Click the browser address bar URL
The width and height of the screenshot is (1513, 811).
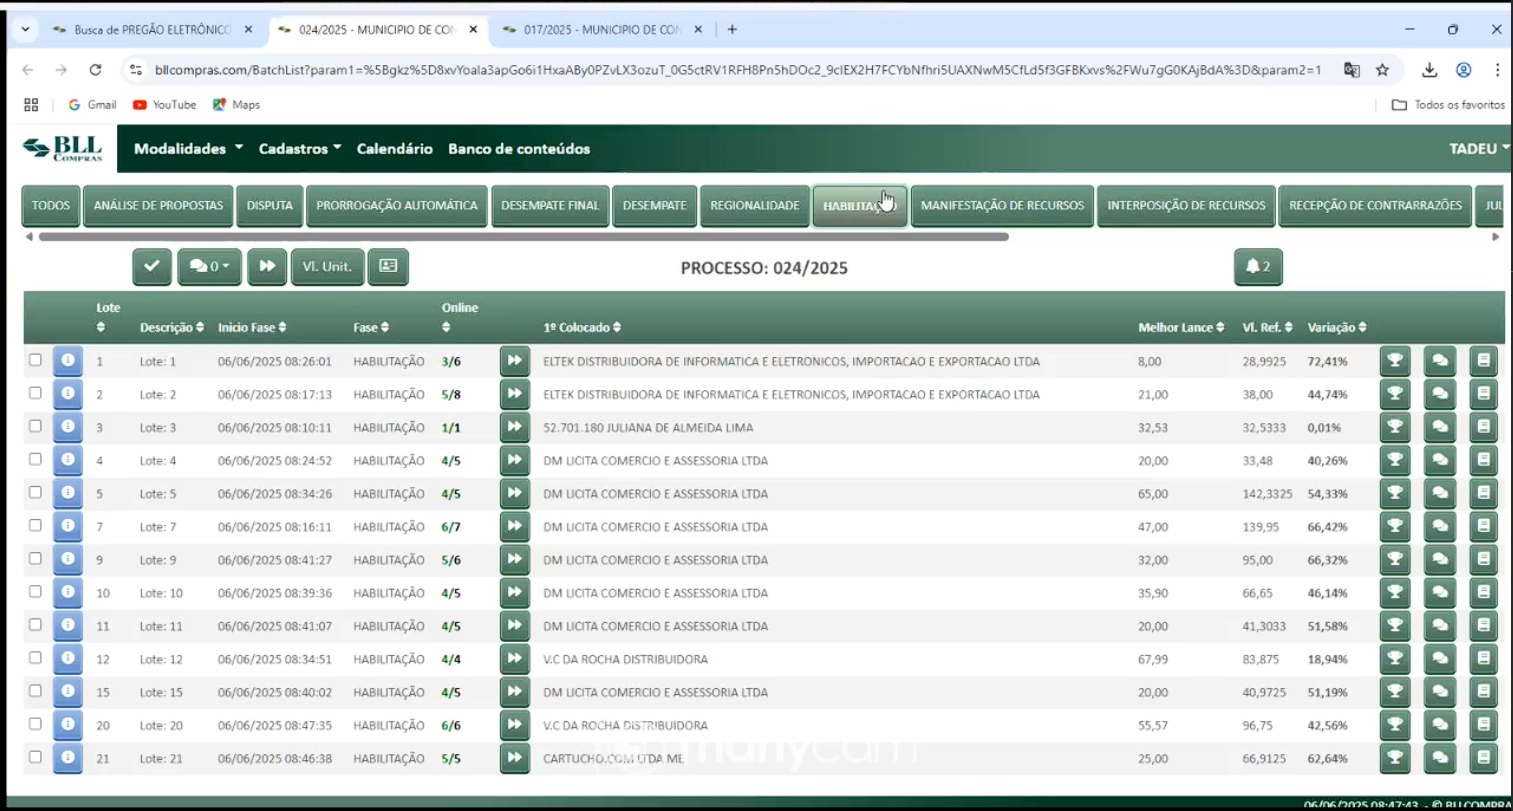click(x=738, y=70)
